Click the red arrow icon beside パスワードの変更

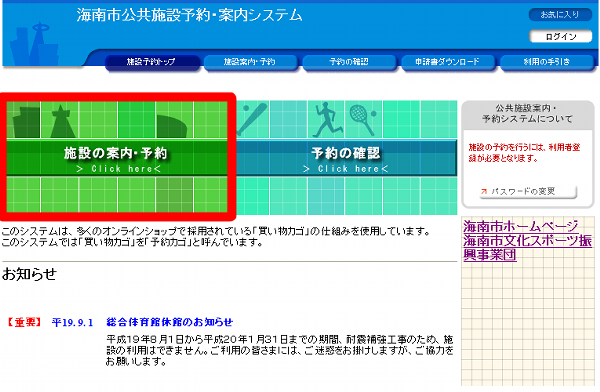point(484,191)
